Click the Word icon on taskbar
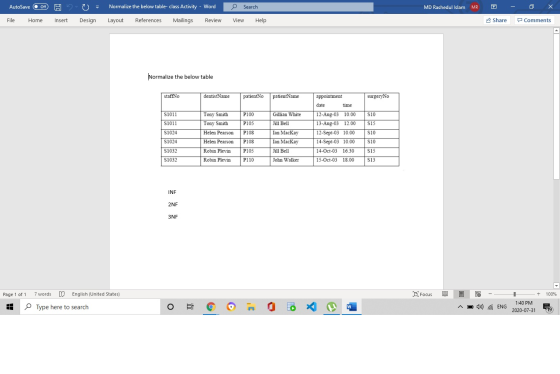 (x=351, y=307)
